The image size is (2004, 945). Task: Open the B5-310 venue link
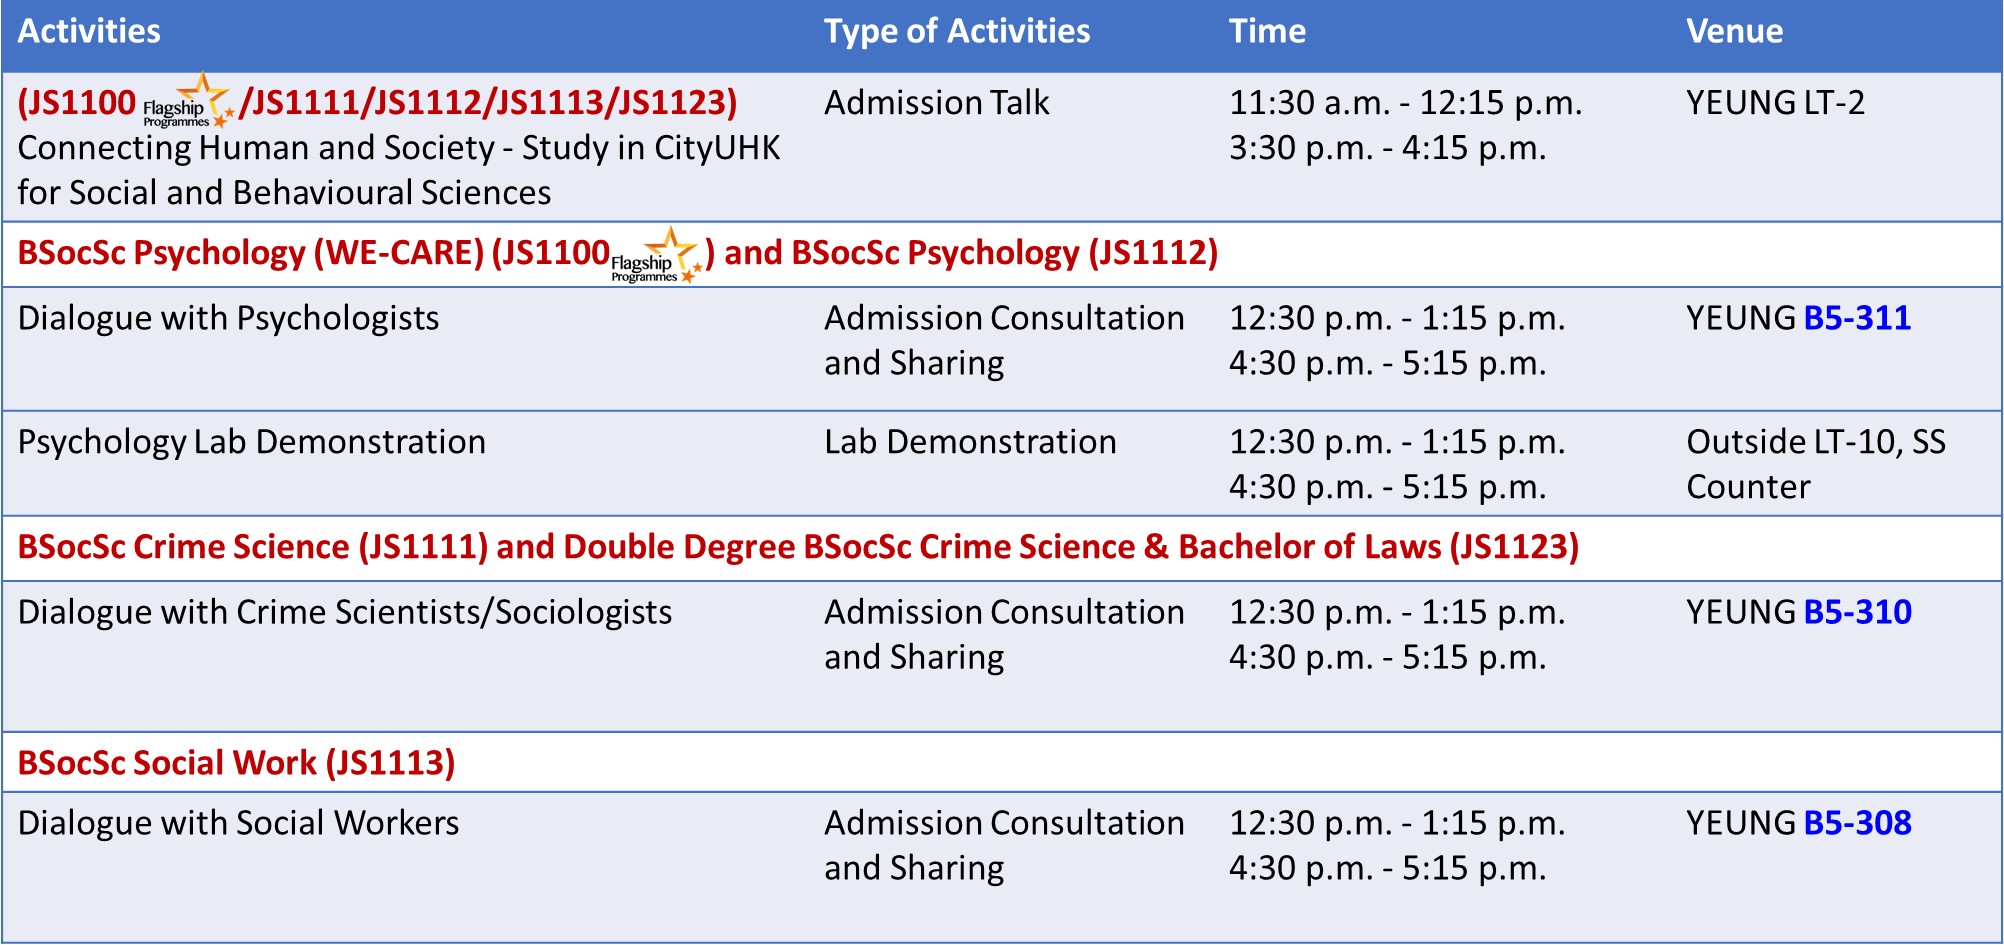pos(1857,612)
